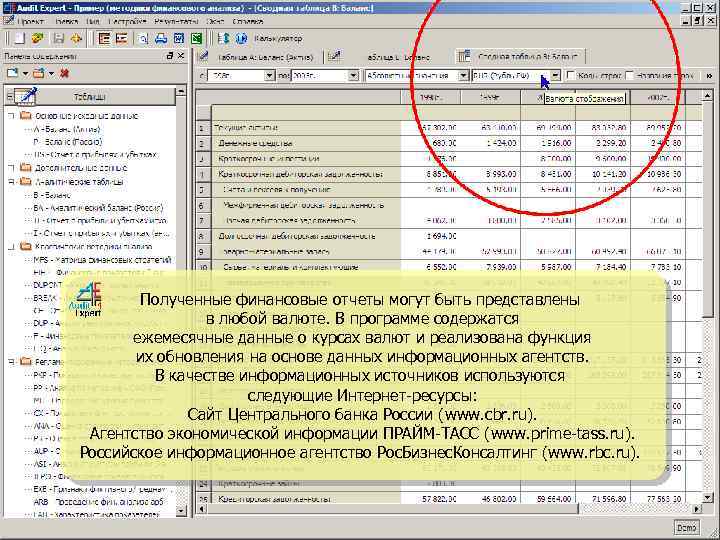The image size is (720, 540).
Task: Select the 'ARB' tree item near bottom
Action: click(x=98, y=502)
